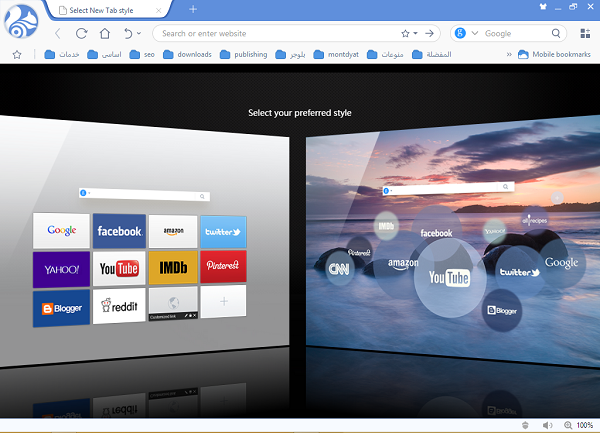Click the Yahoo tile in classic style
Image resolution: width=600 pixels, height=433 pixels.
click(61, 269)
